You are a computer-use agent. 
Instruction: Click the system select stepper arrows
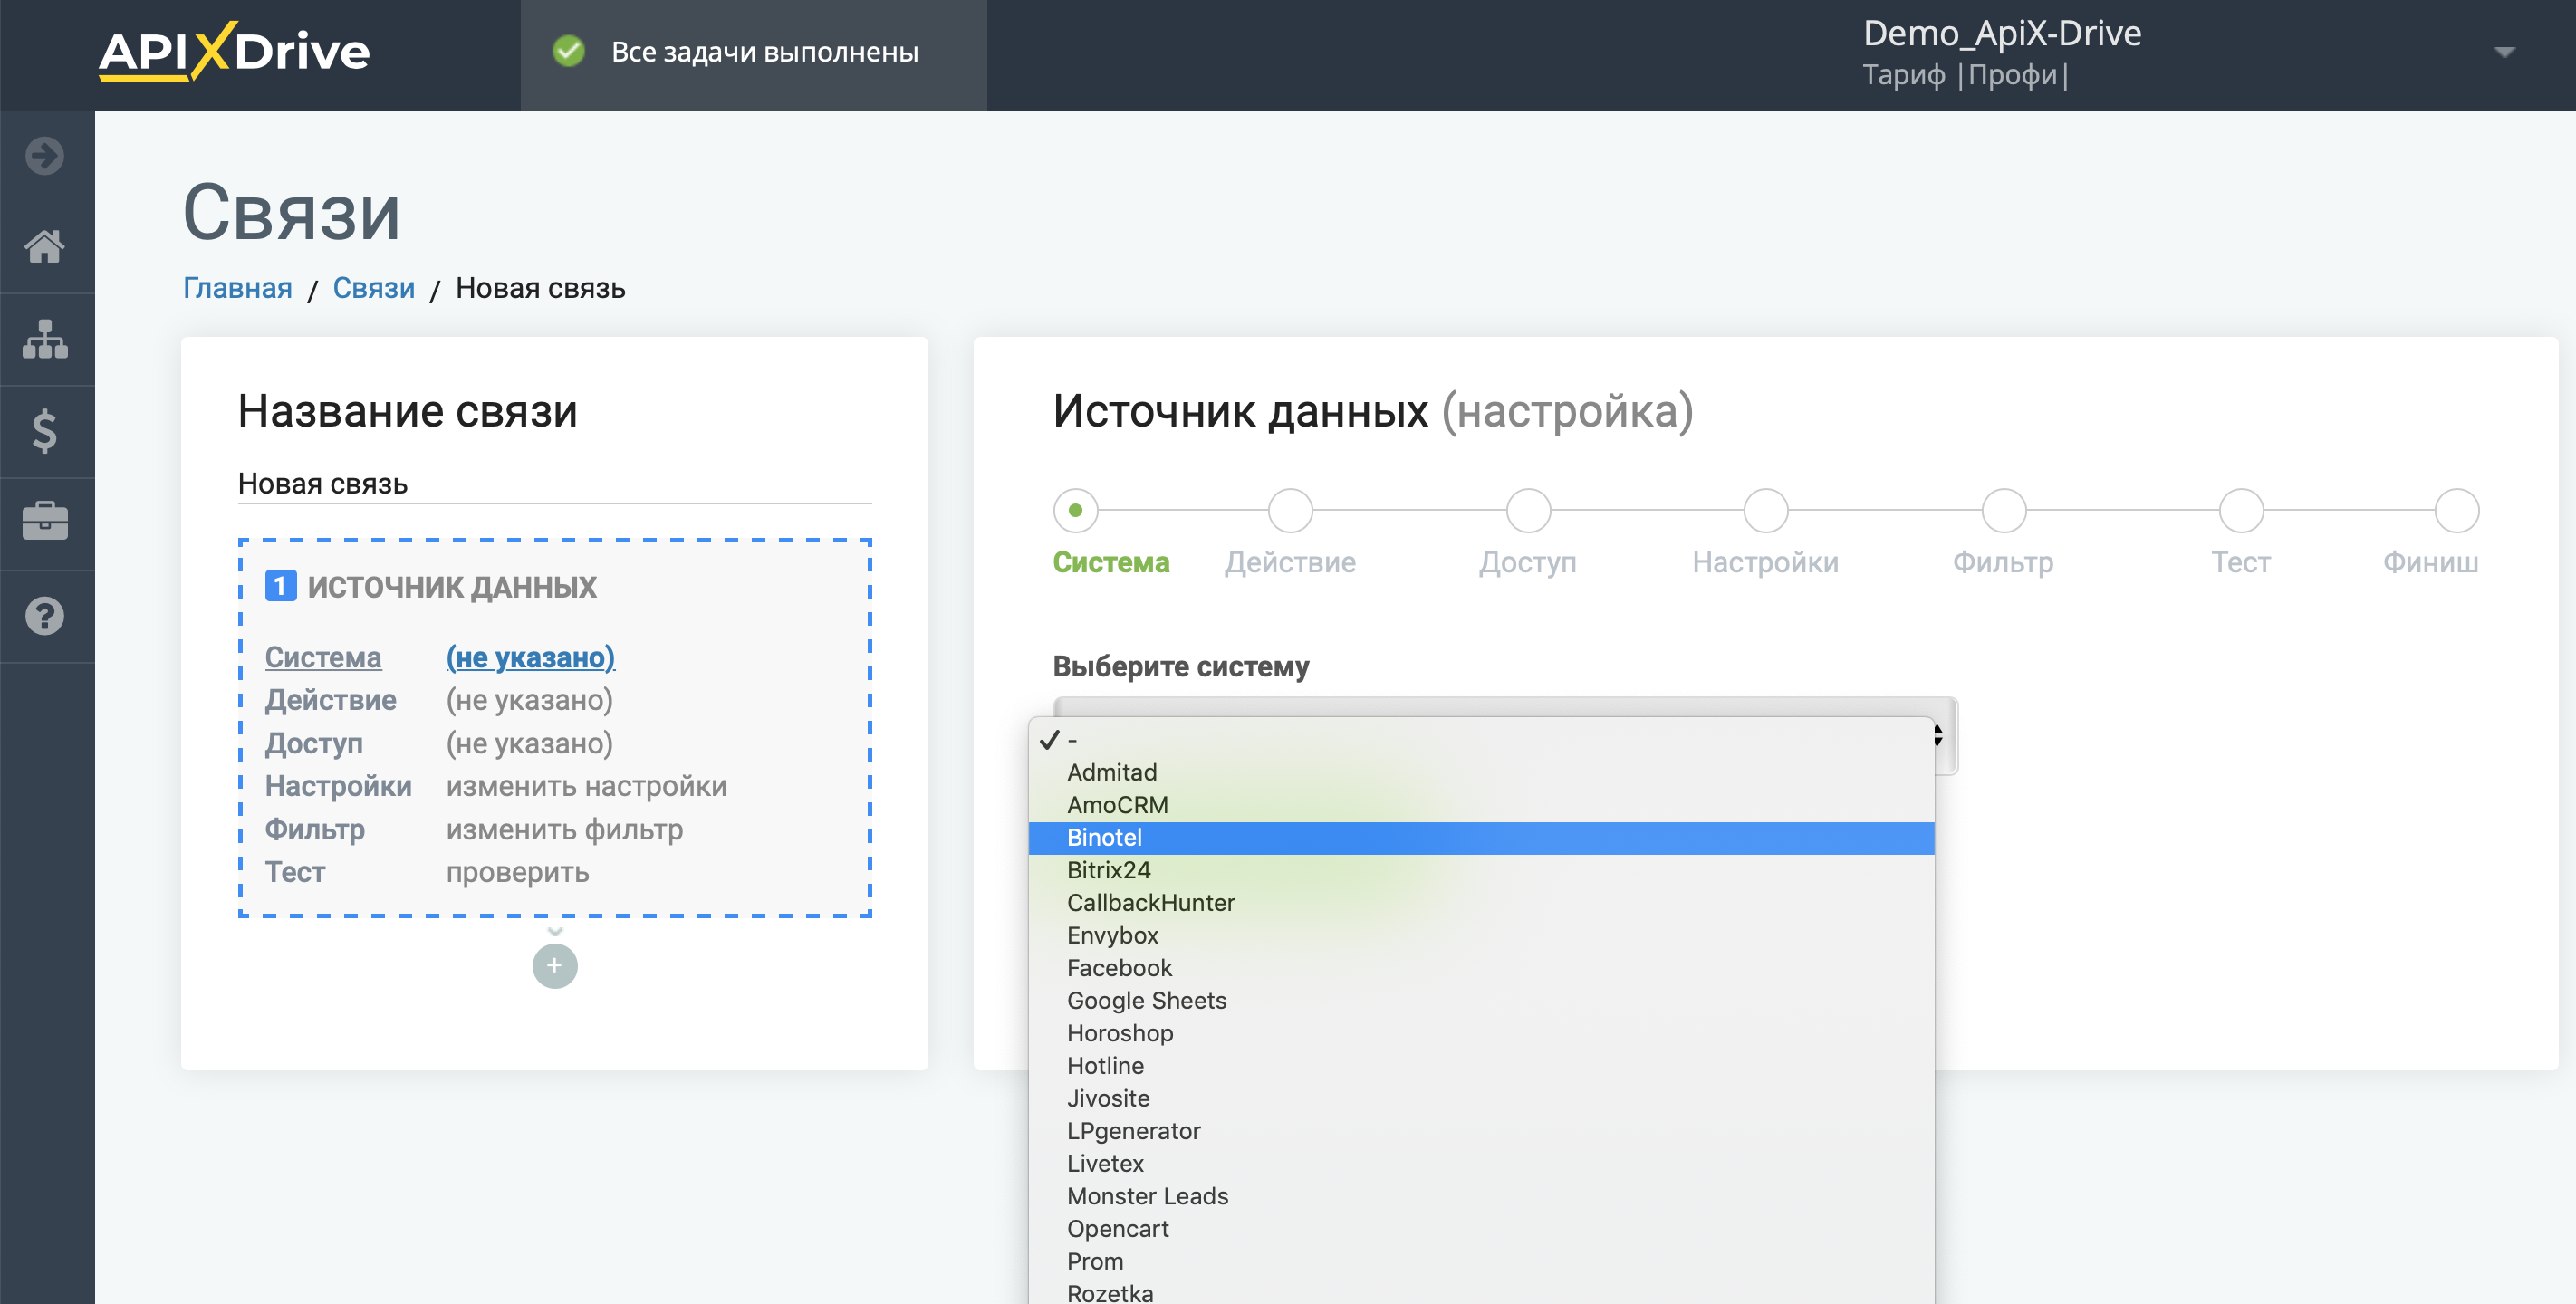point(1938,735)
